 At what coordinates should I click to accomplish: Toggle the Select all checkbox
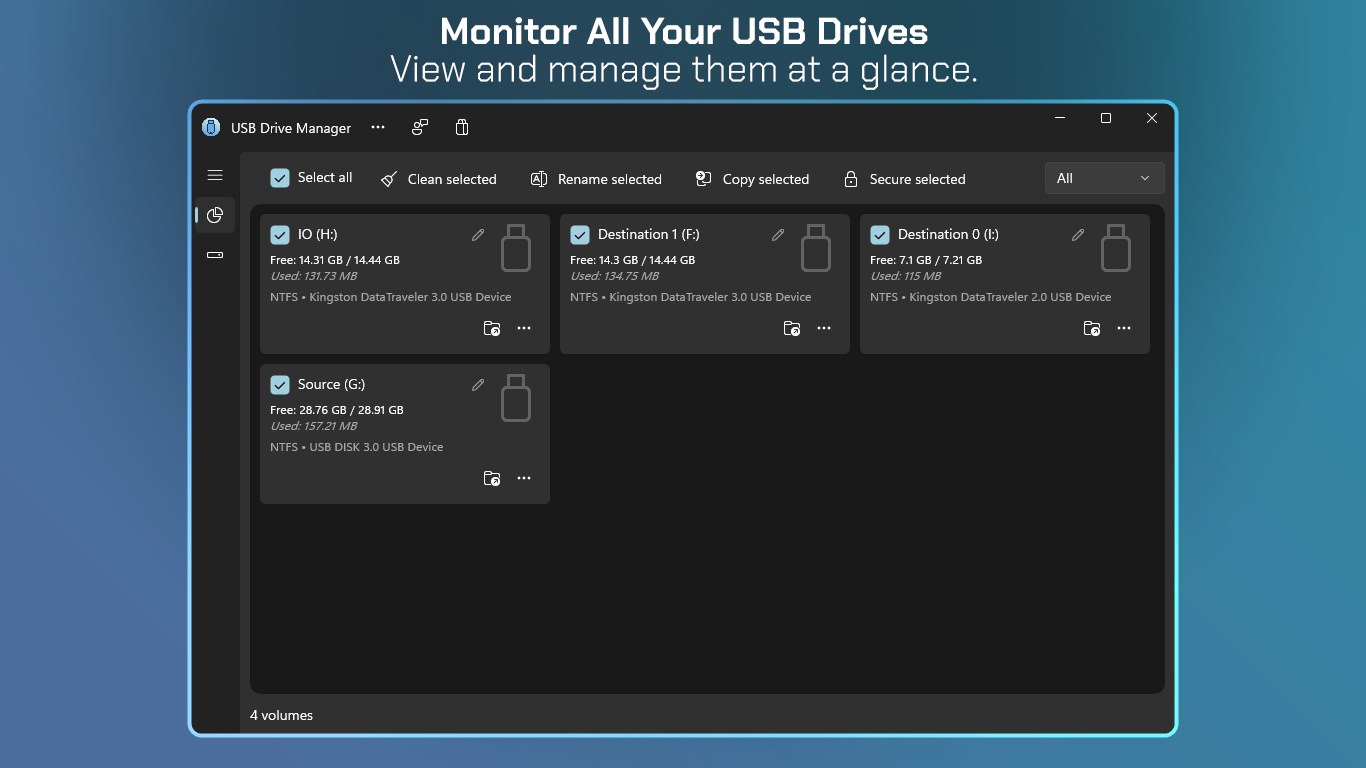click(x=280, y=178)
